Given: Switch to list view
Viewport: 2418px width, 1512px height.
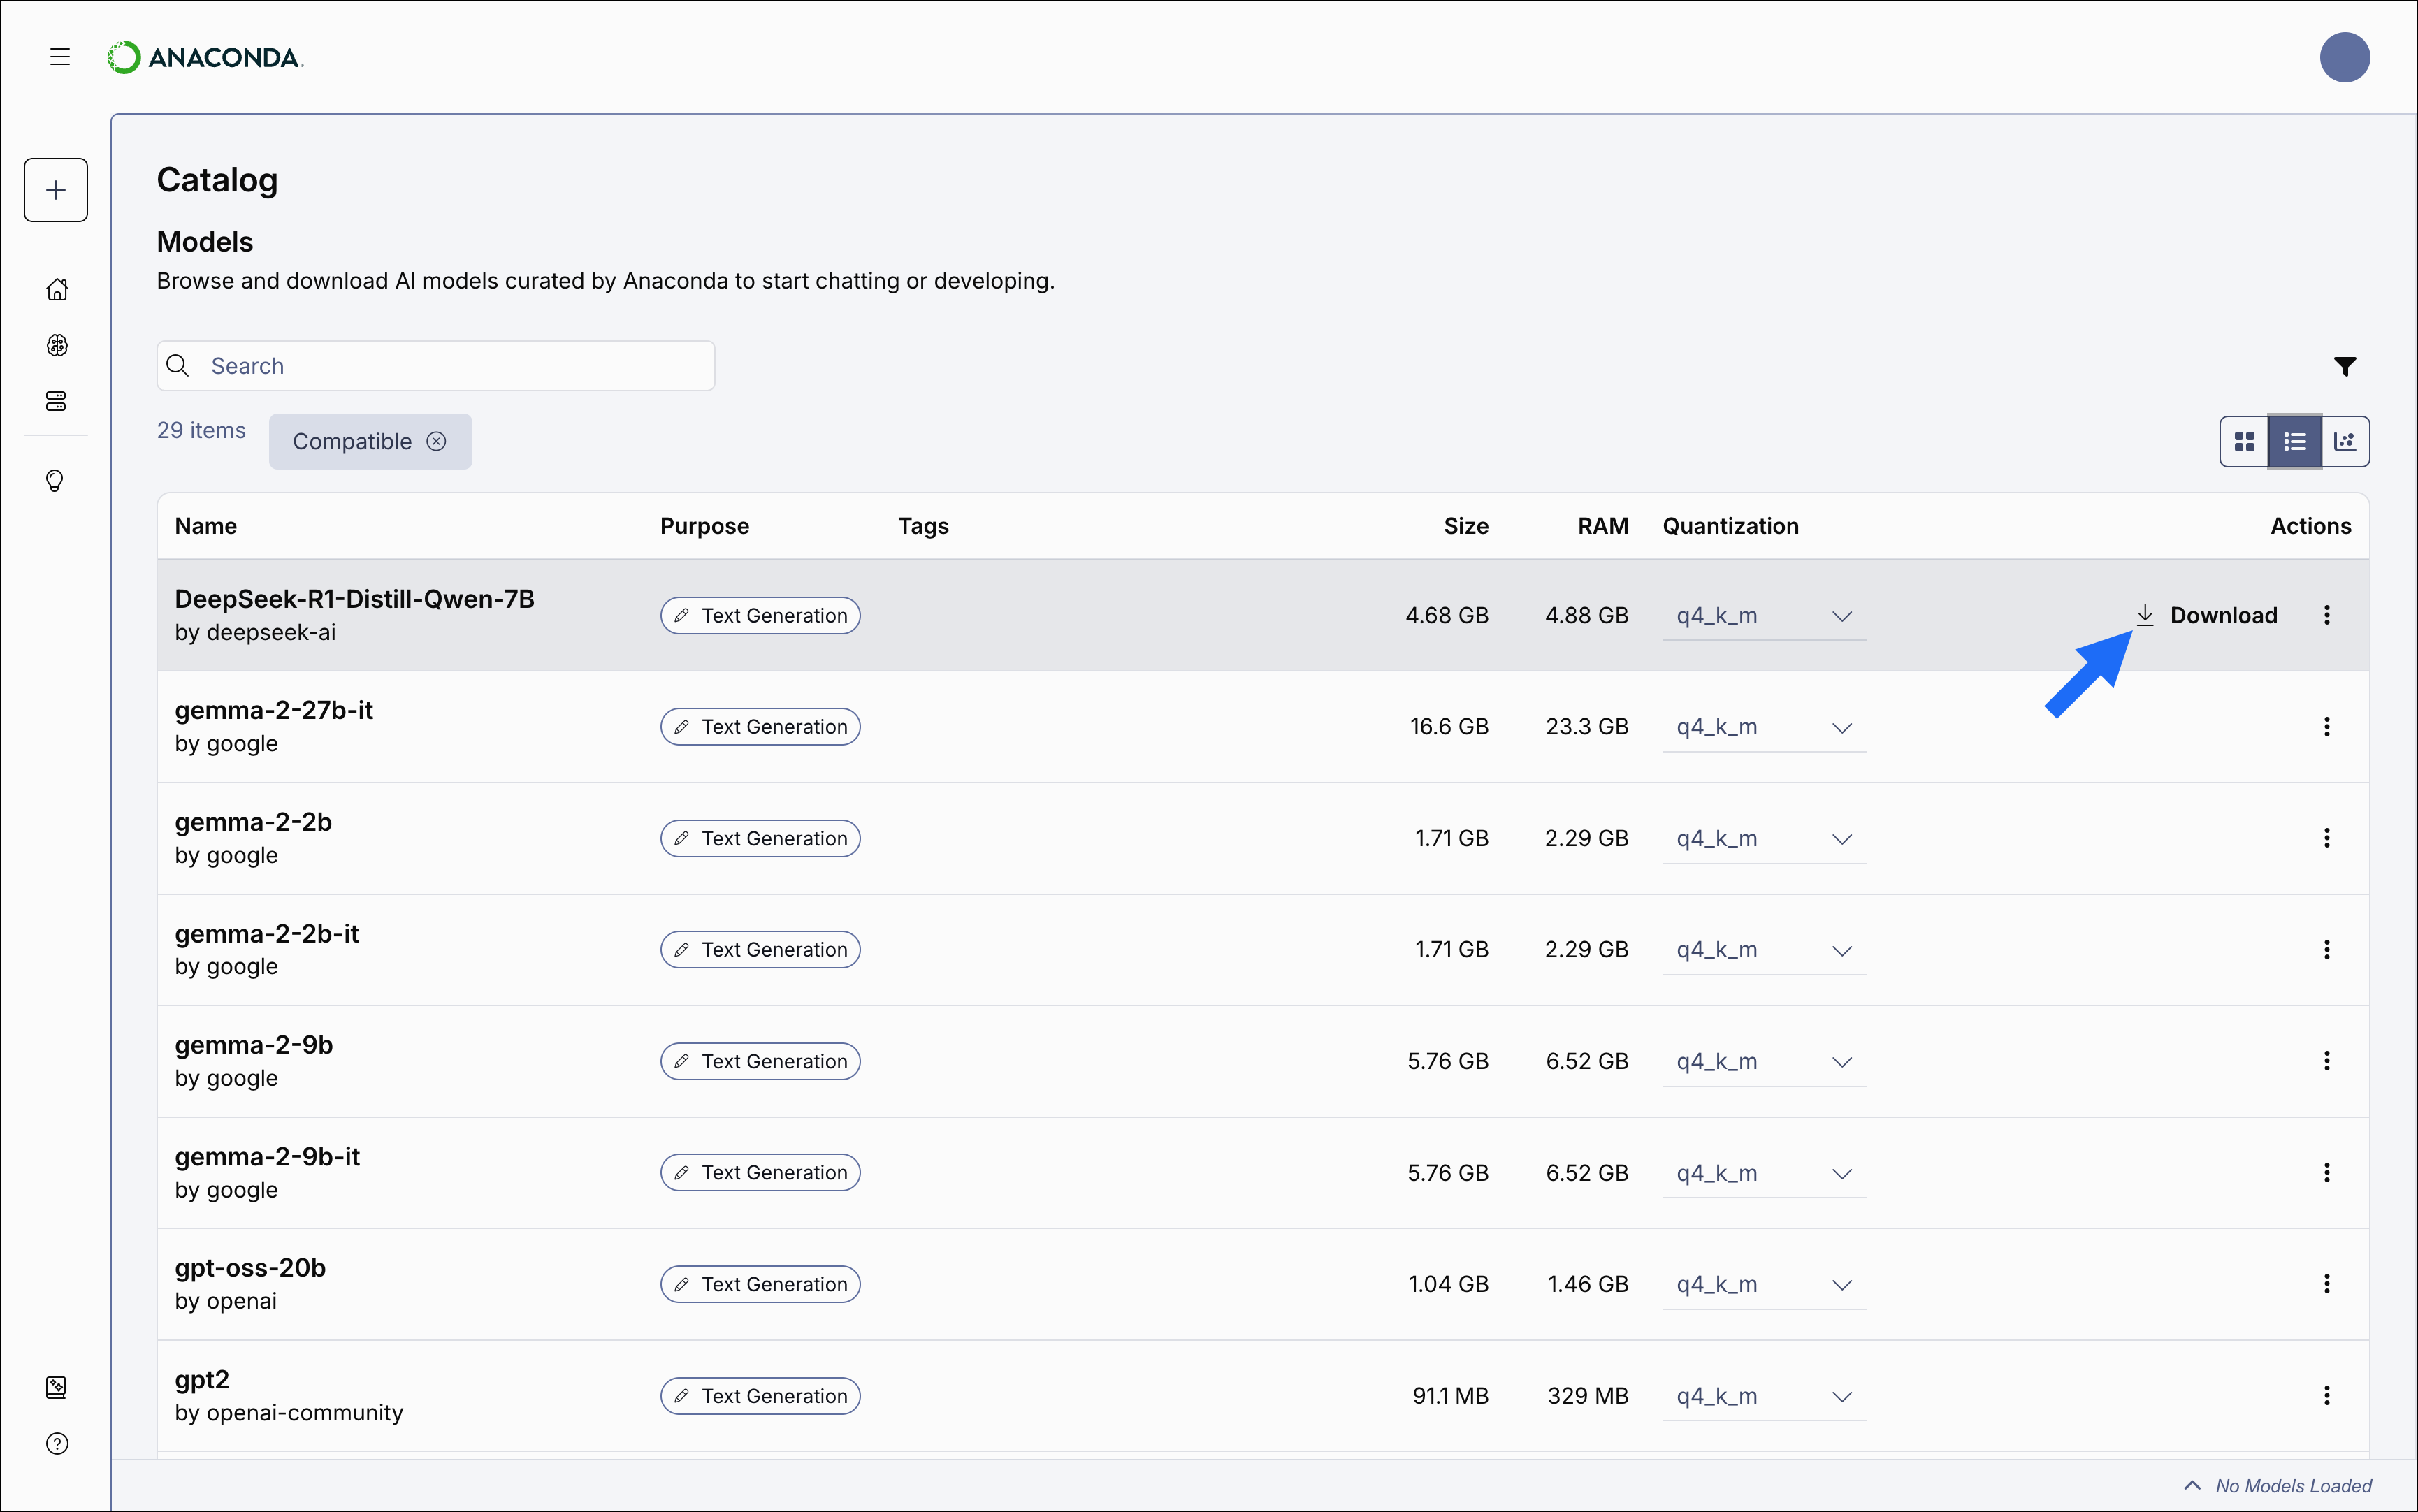Looking at the screenshot, I should click(2295, 442).
